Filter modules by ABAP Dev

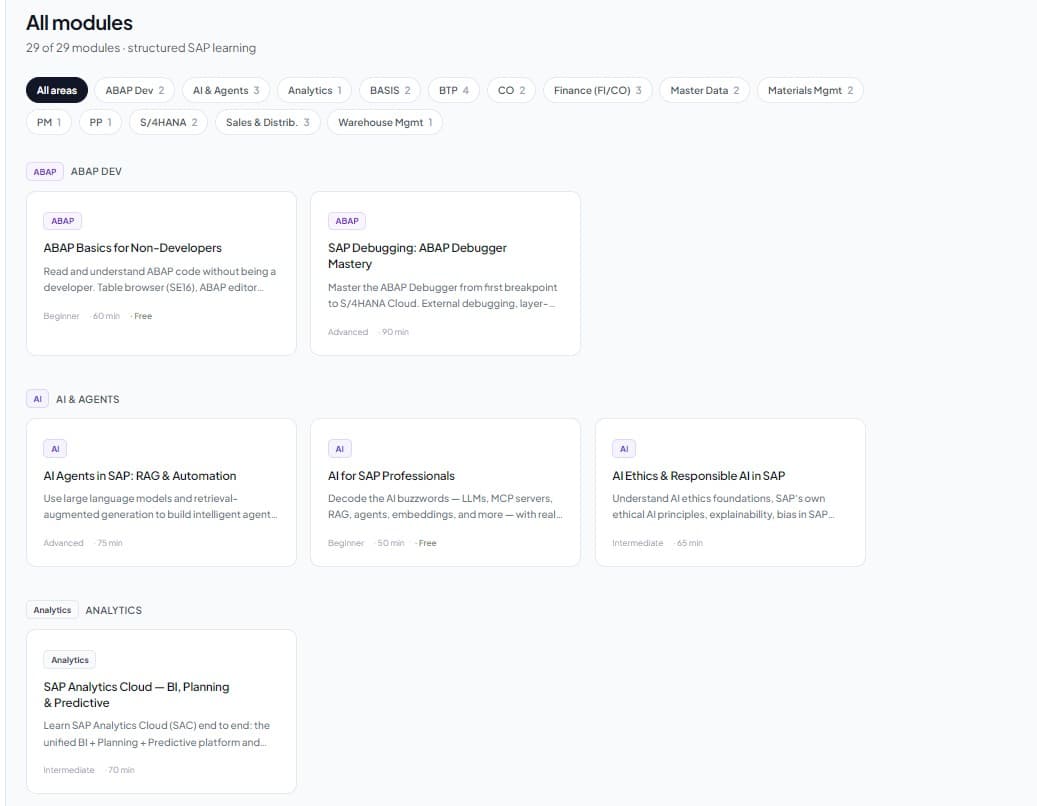click(x=135, y=90)
